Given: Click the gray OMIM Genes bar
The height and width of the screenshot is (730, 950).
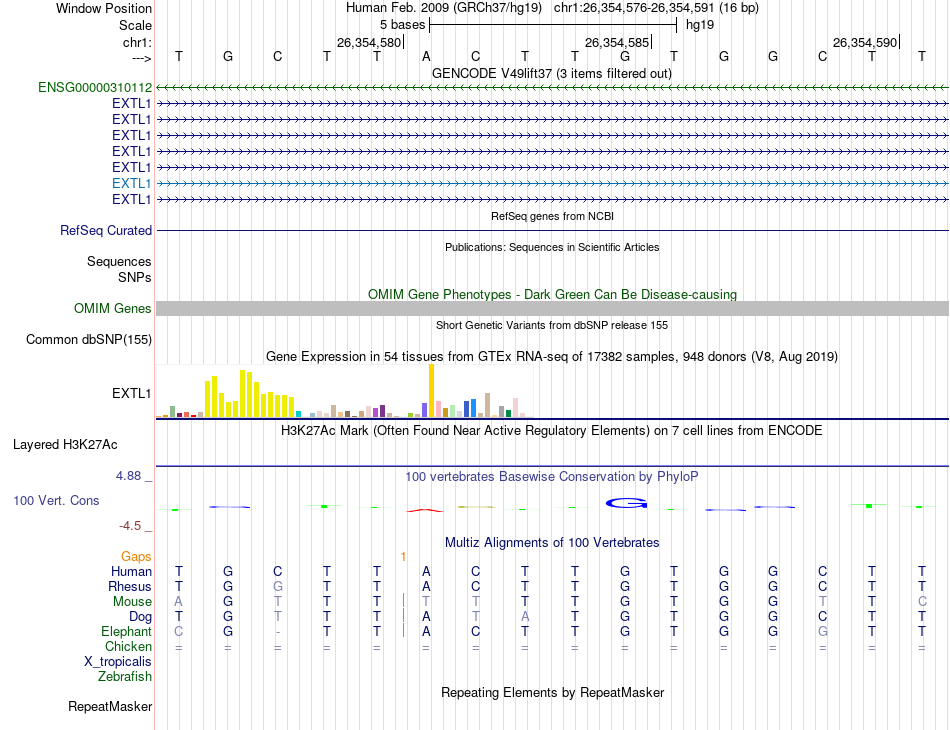Looking at the screenshot, I should 552,308.
